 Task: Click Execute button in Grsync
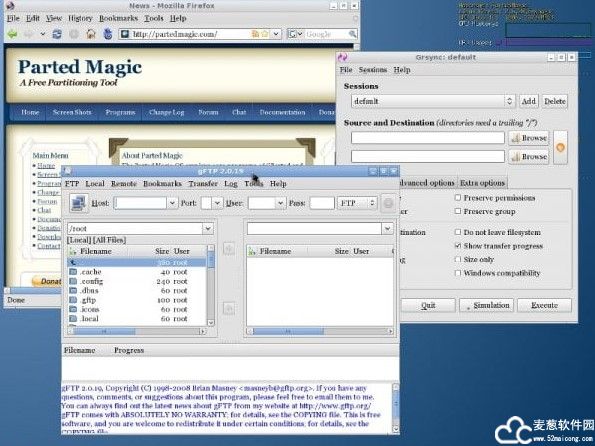[544, 305]
